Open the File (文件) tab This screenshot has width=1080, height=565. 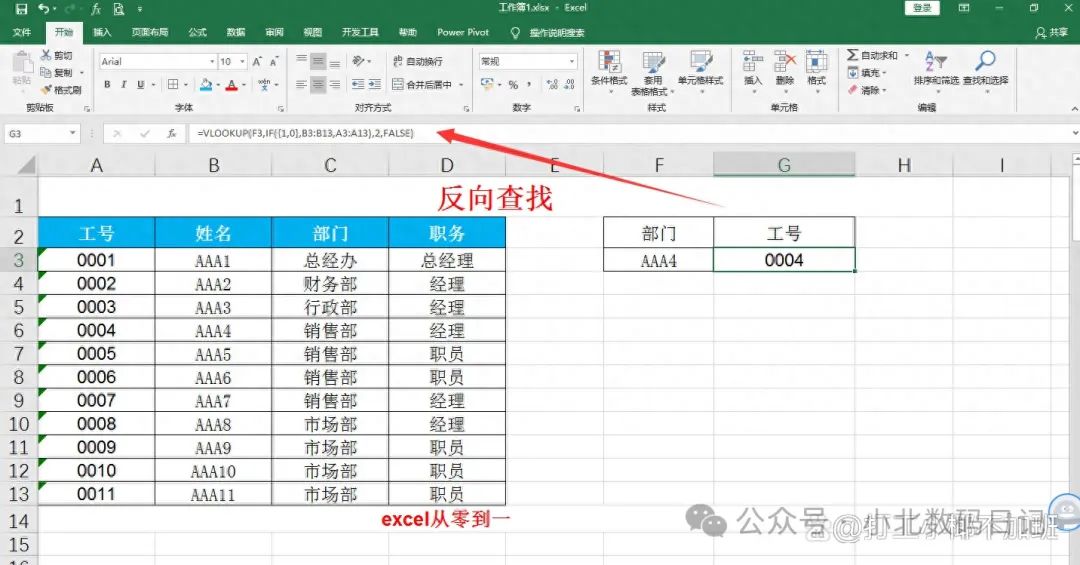click(22, 32)
